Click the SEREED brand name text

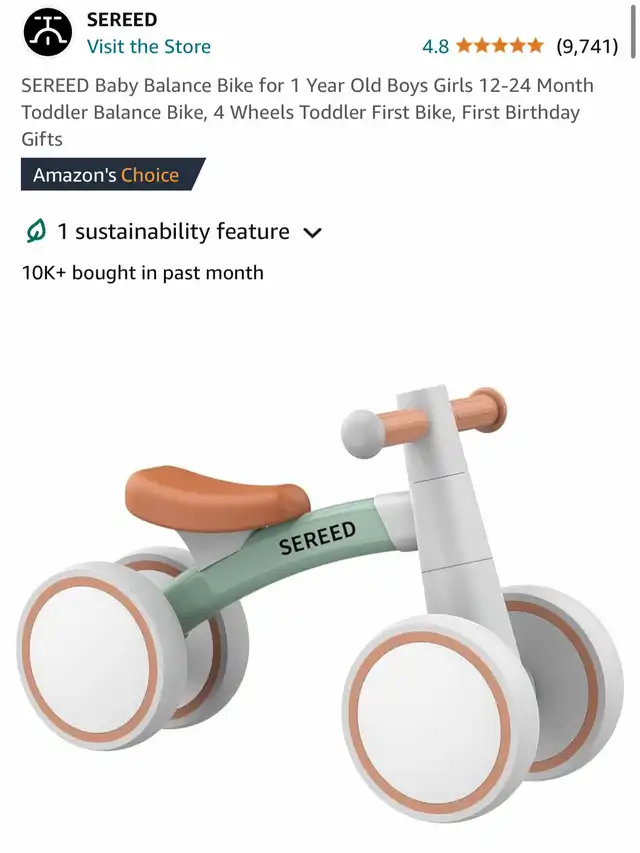(x=122, y=20)
